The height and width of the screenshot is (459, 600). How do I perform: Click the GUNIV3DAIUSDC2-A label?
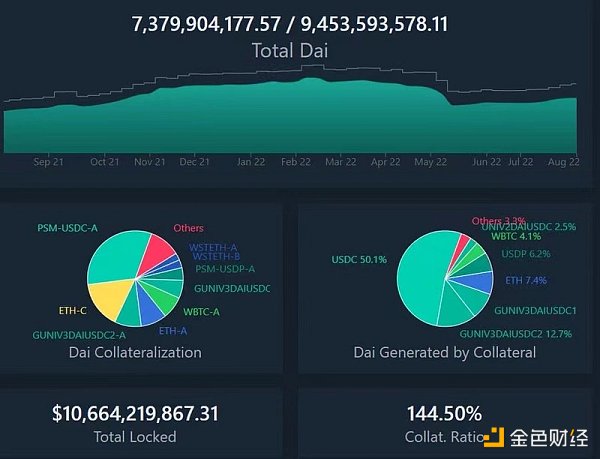(79, 334)
